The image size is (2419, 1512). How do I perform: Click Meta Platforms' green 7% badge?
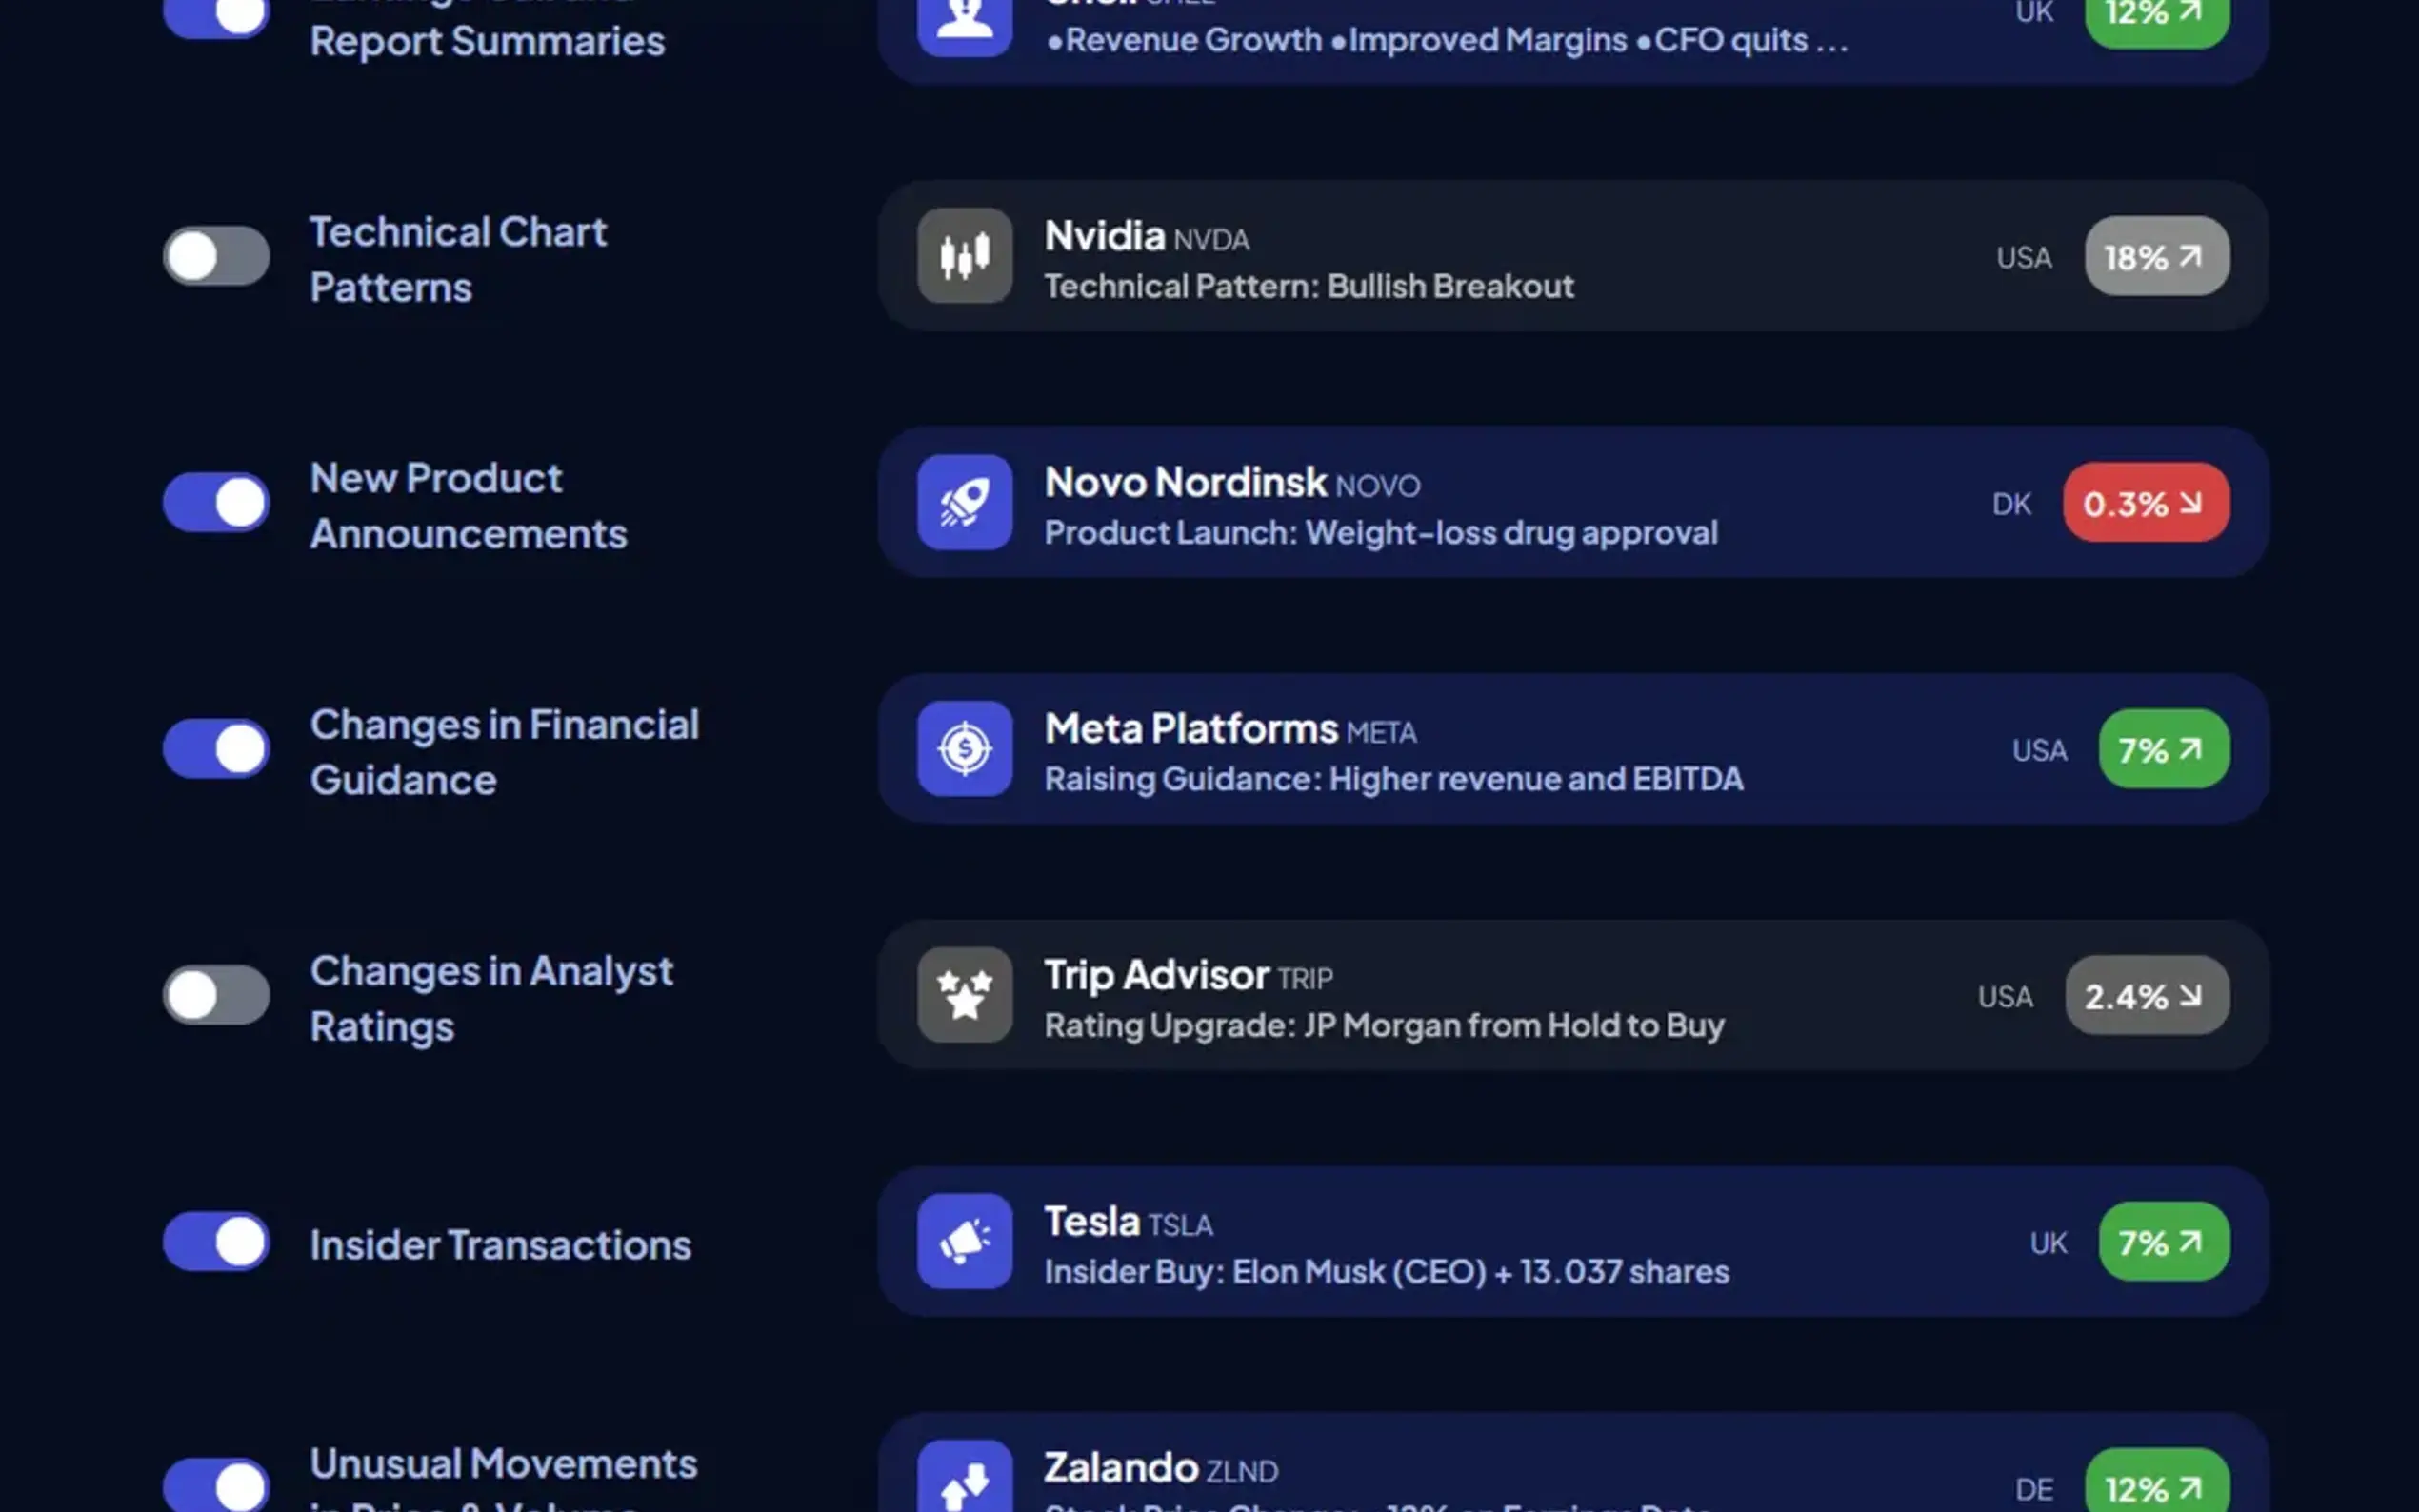coord(2163,749)
